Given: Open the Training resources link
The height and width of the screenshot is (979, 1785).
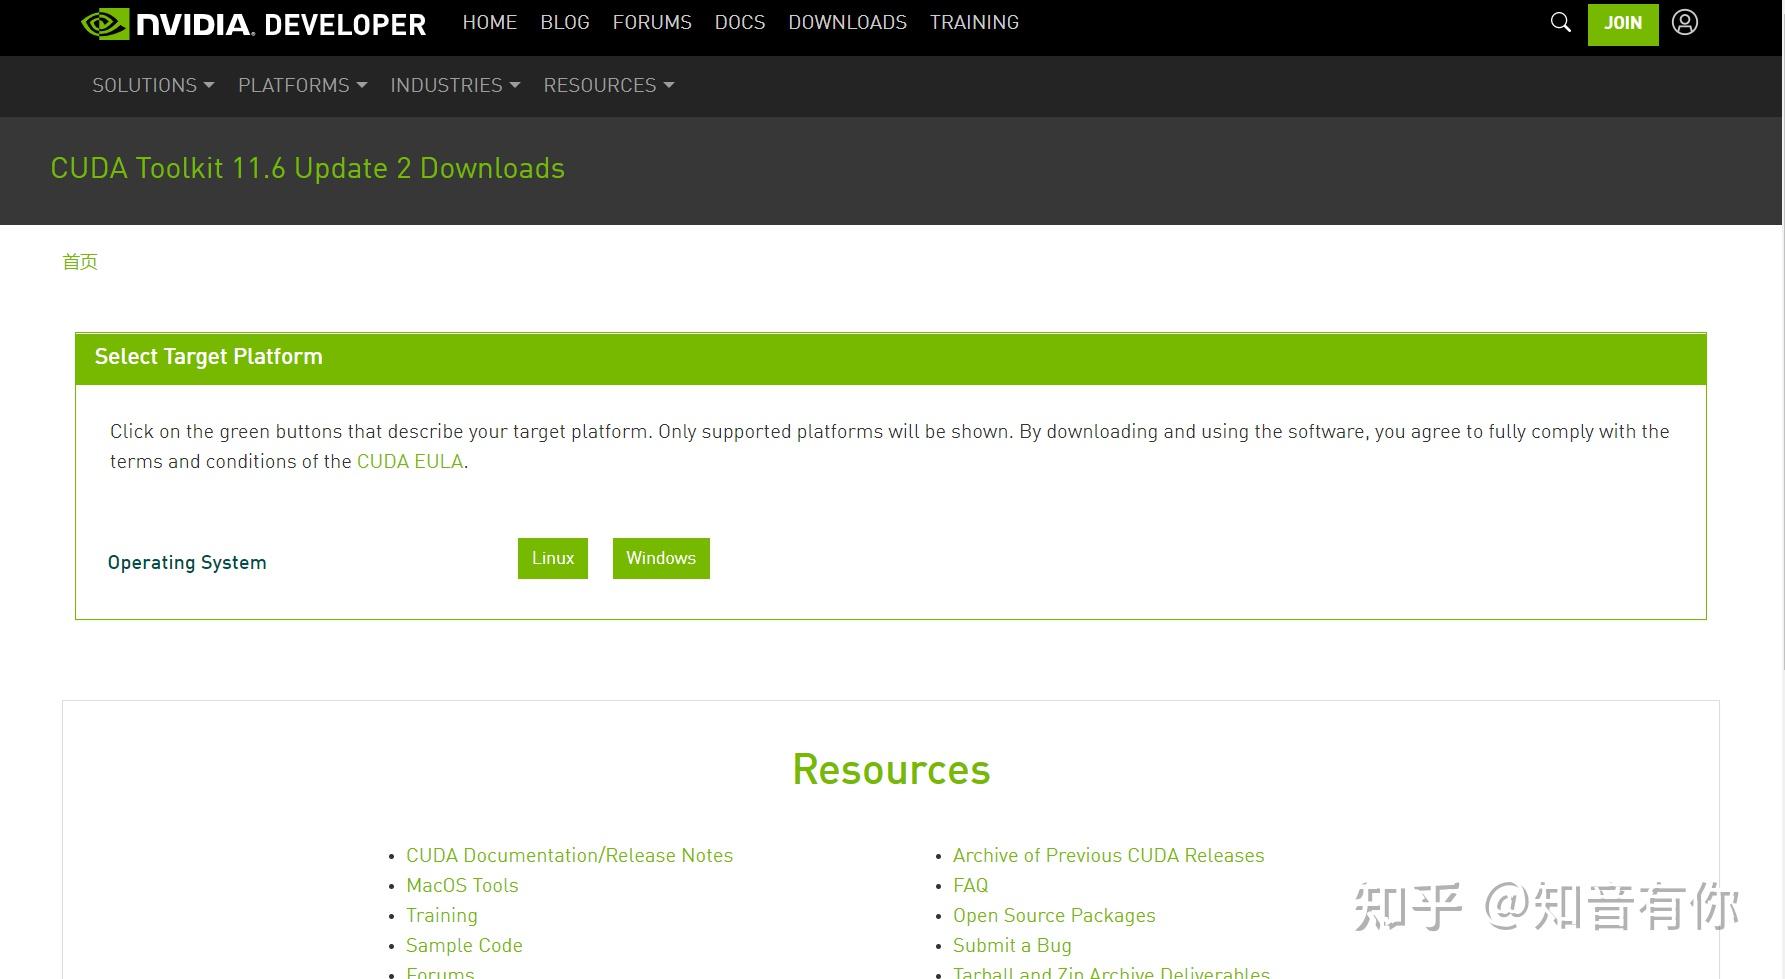Looking at the screenshot, I should click(442, 915).
